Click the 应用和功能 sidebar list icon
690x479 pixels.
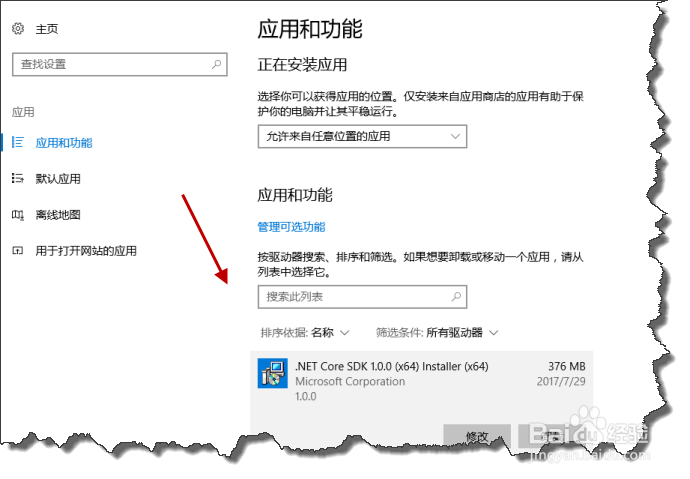point(18,142)
